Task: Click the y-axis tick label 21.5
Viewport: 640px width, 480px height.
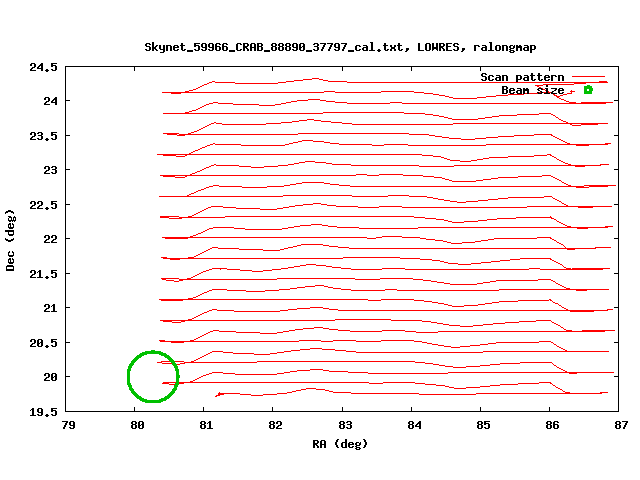Action: point(43,274)
